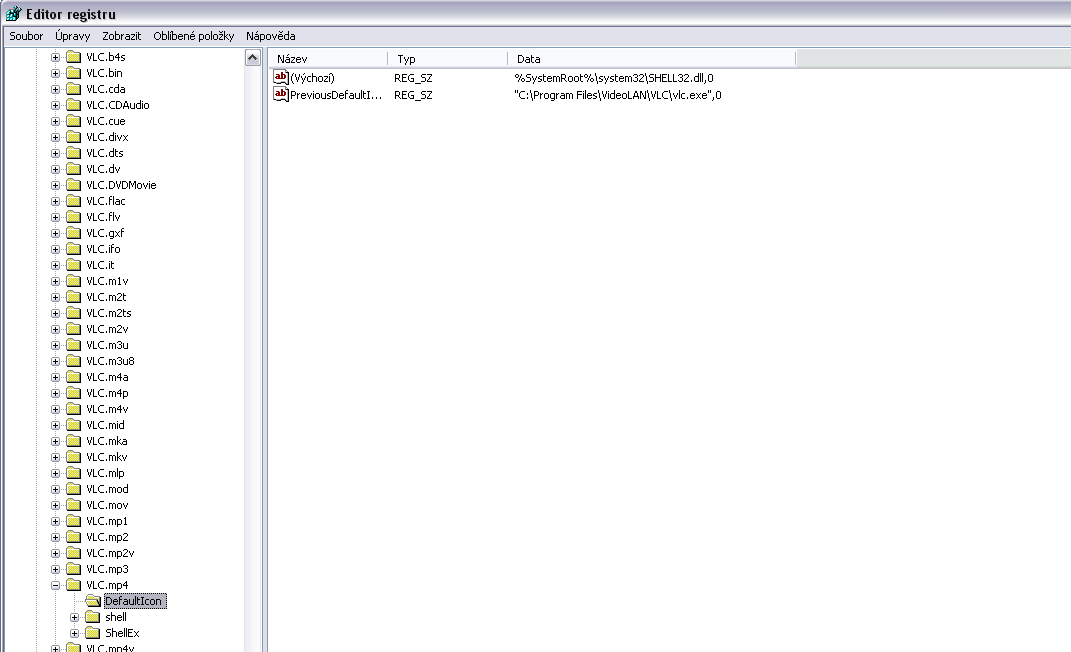This screenshot has height=652, width=1071.
Task: Expand the VLC.b4s key
Action: click(55, 57)
